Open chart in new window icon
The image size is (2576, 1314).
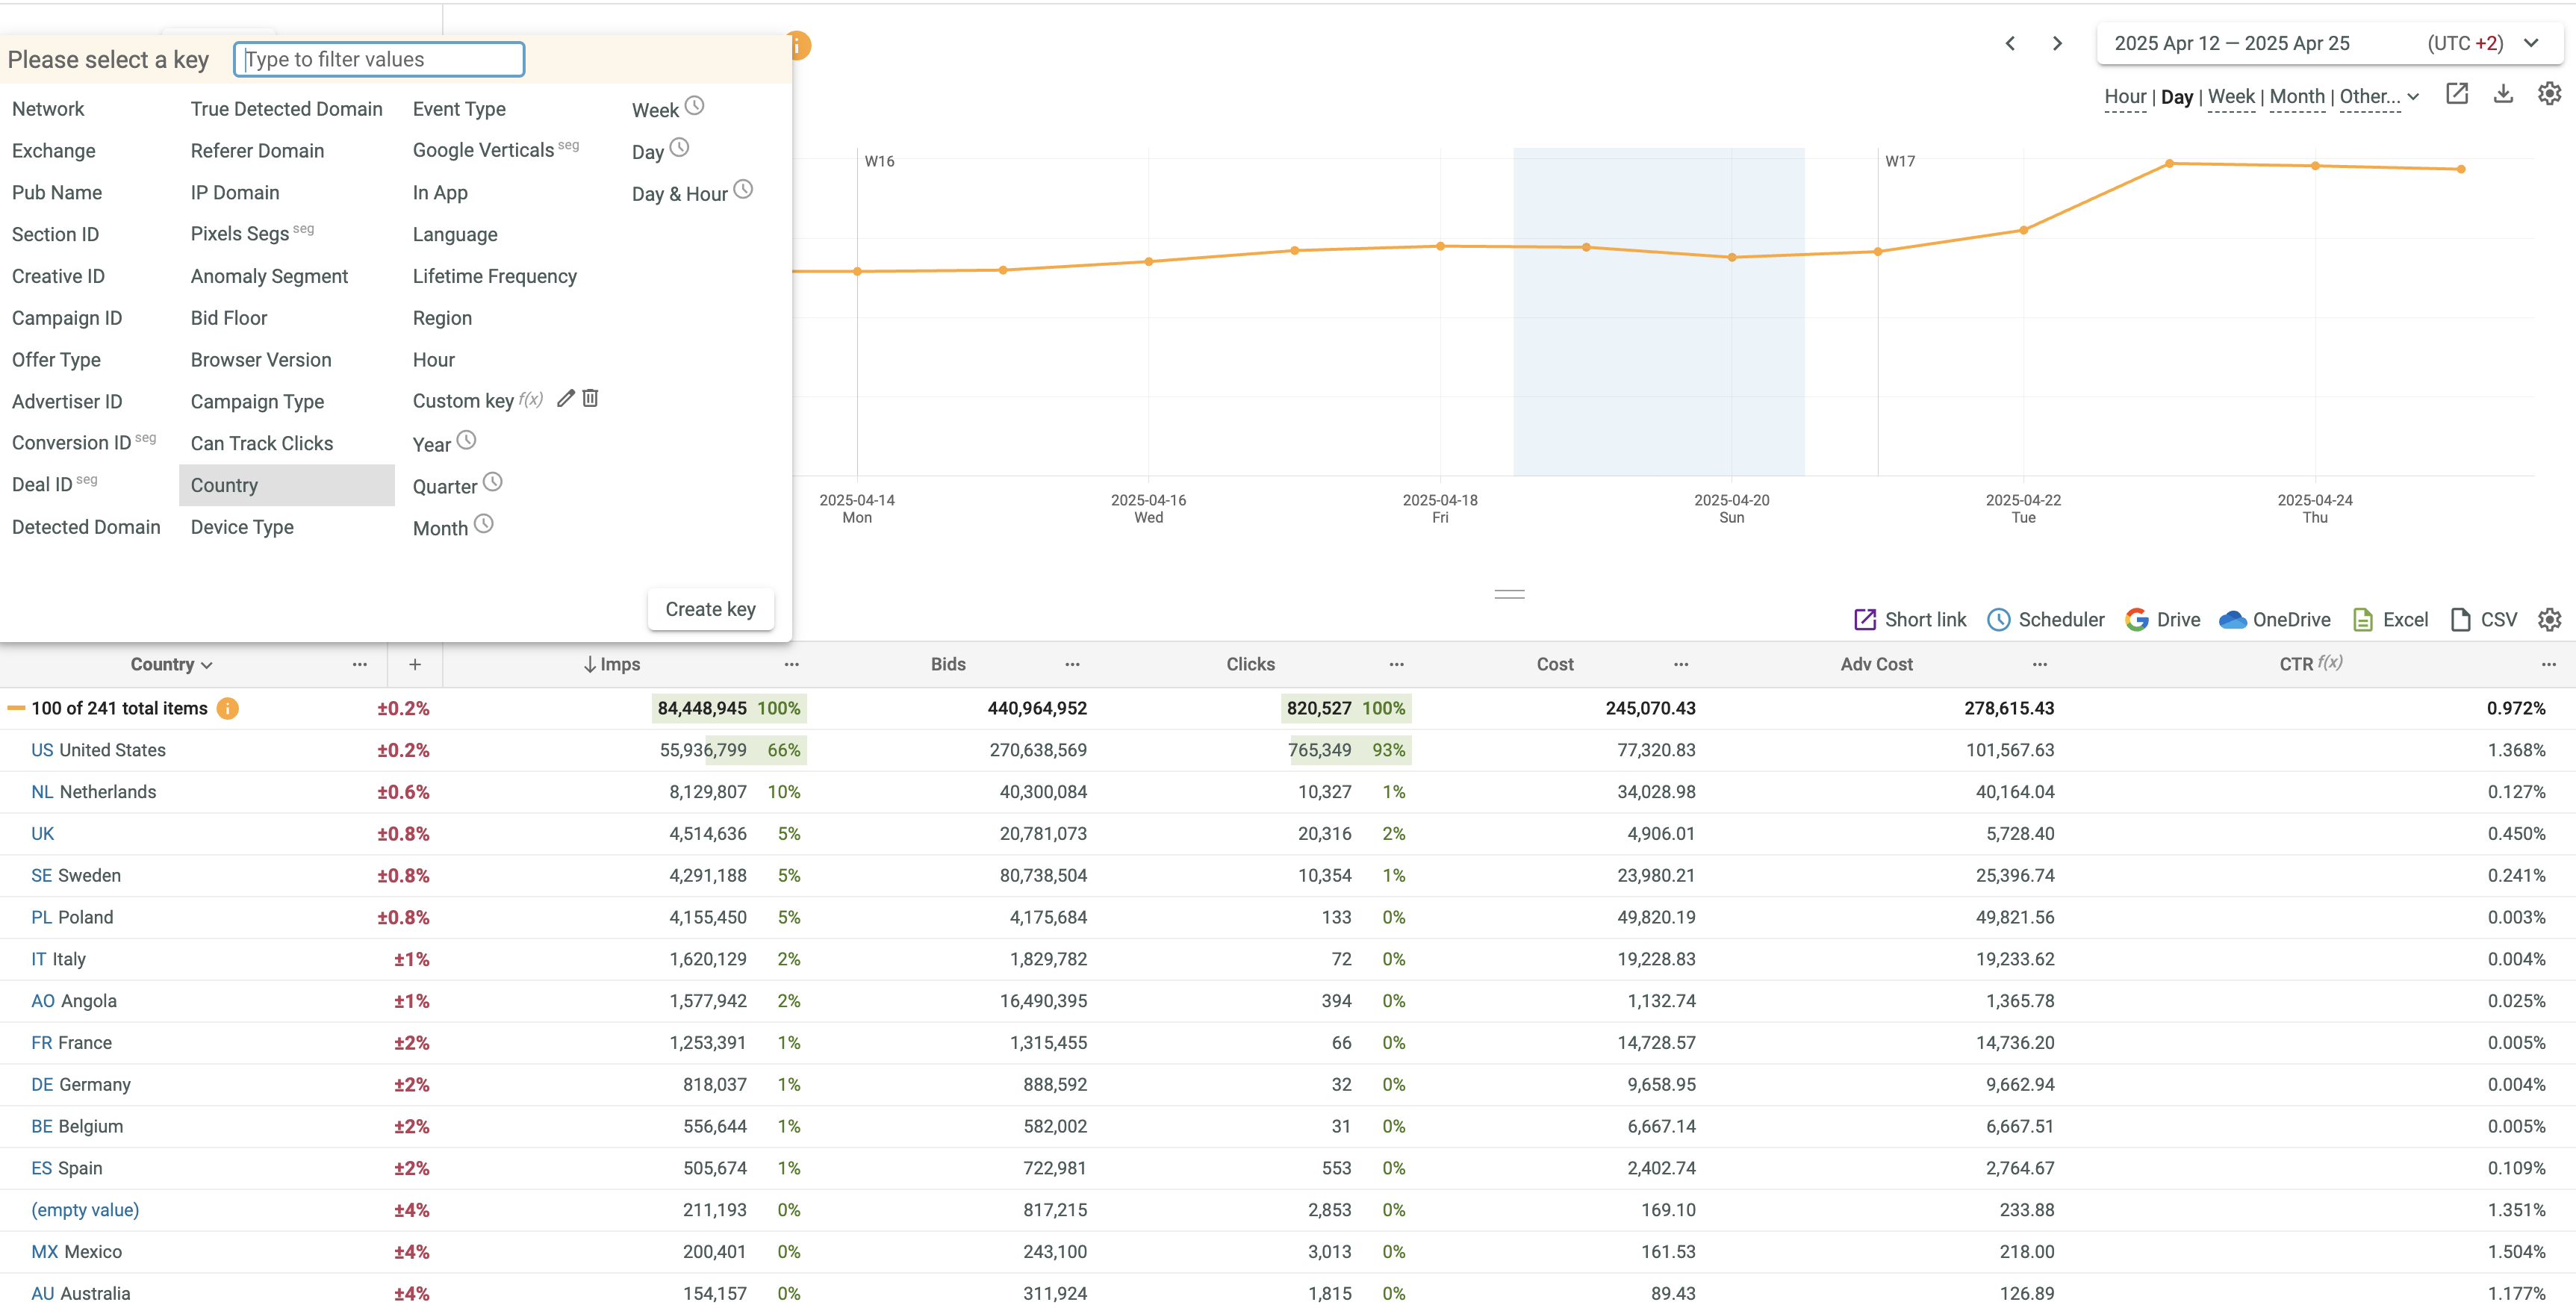tap(2457, 94)
